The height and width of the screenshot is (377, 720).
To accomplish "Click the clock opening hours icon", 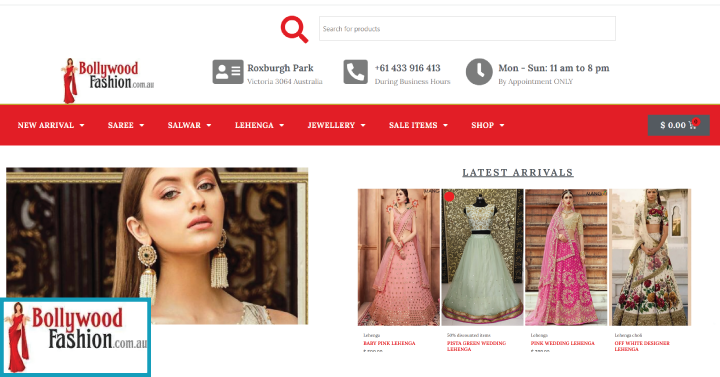I will click(479, 72).
